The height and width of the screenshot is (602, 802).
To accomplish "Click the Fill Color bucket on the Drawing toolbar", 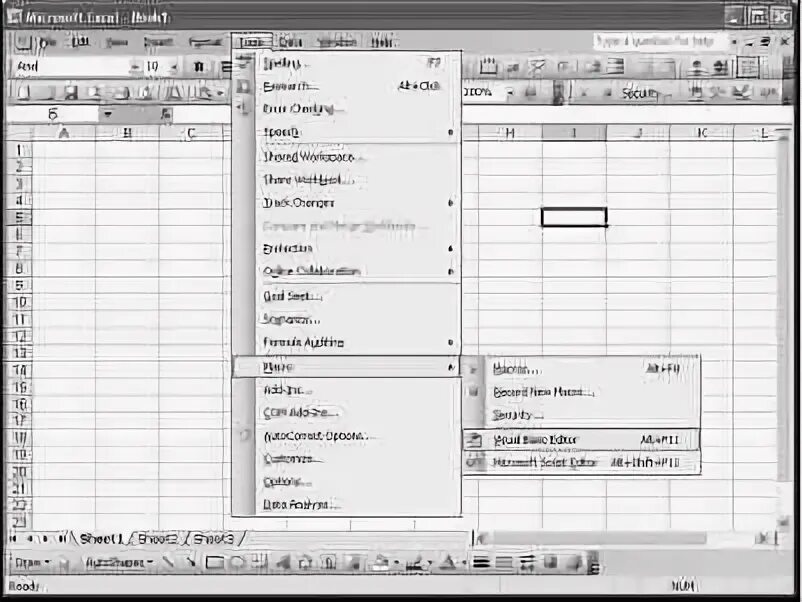I will [x=381, y=562].
